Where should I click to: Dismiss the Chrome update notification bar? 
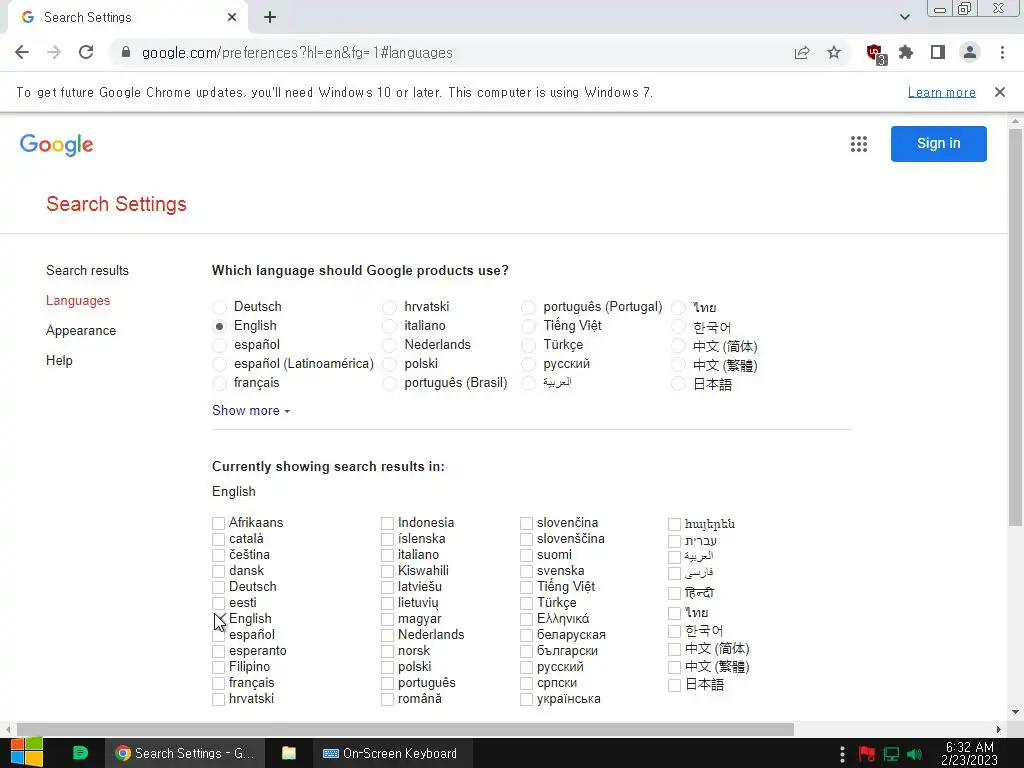[x=1000, y=92]
